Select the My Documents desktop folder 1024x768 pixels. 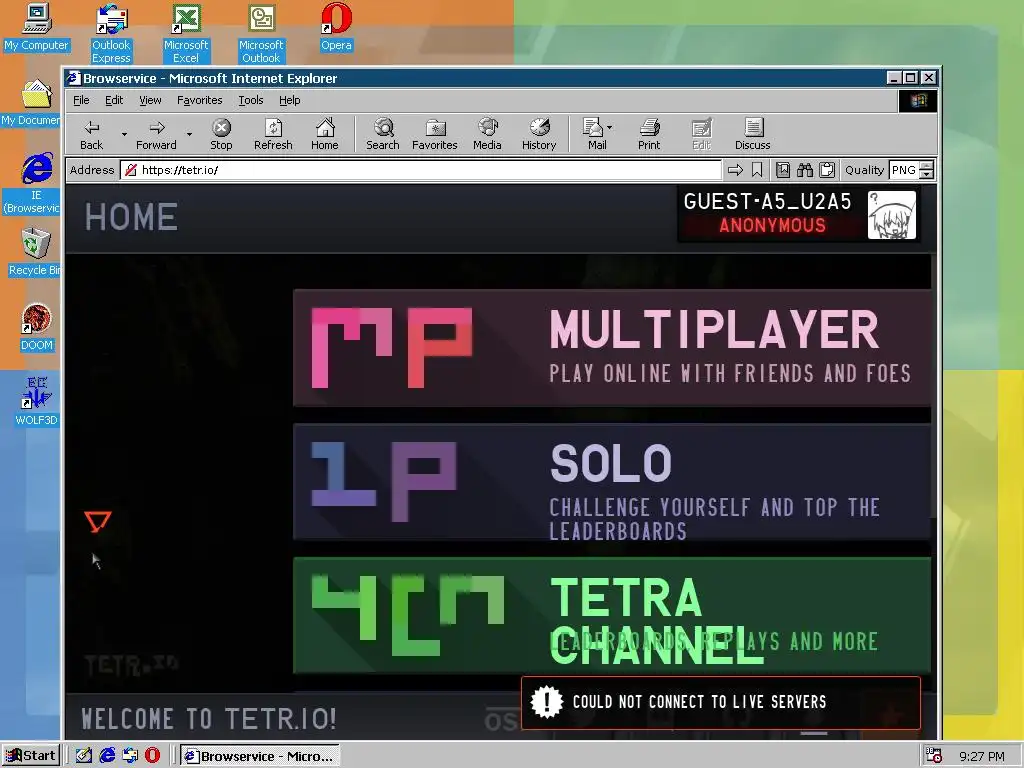31,103
